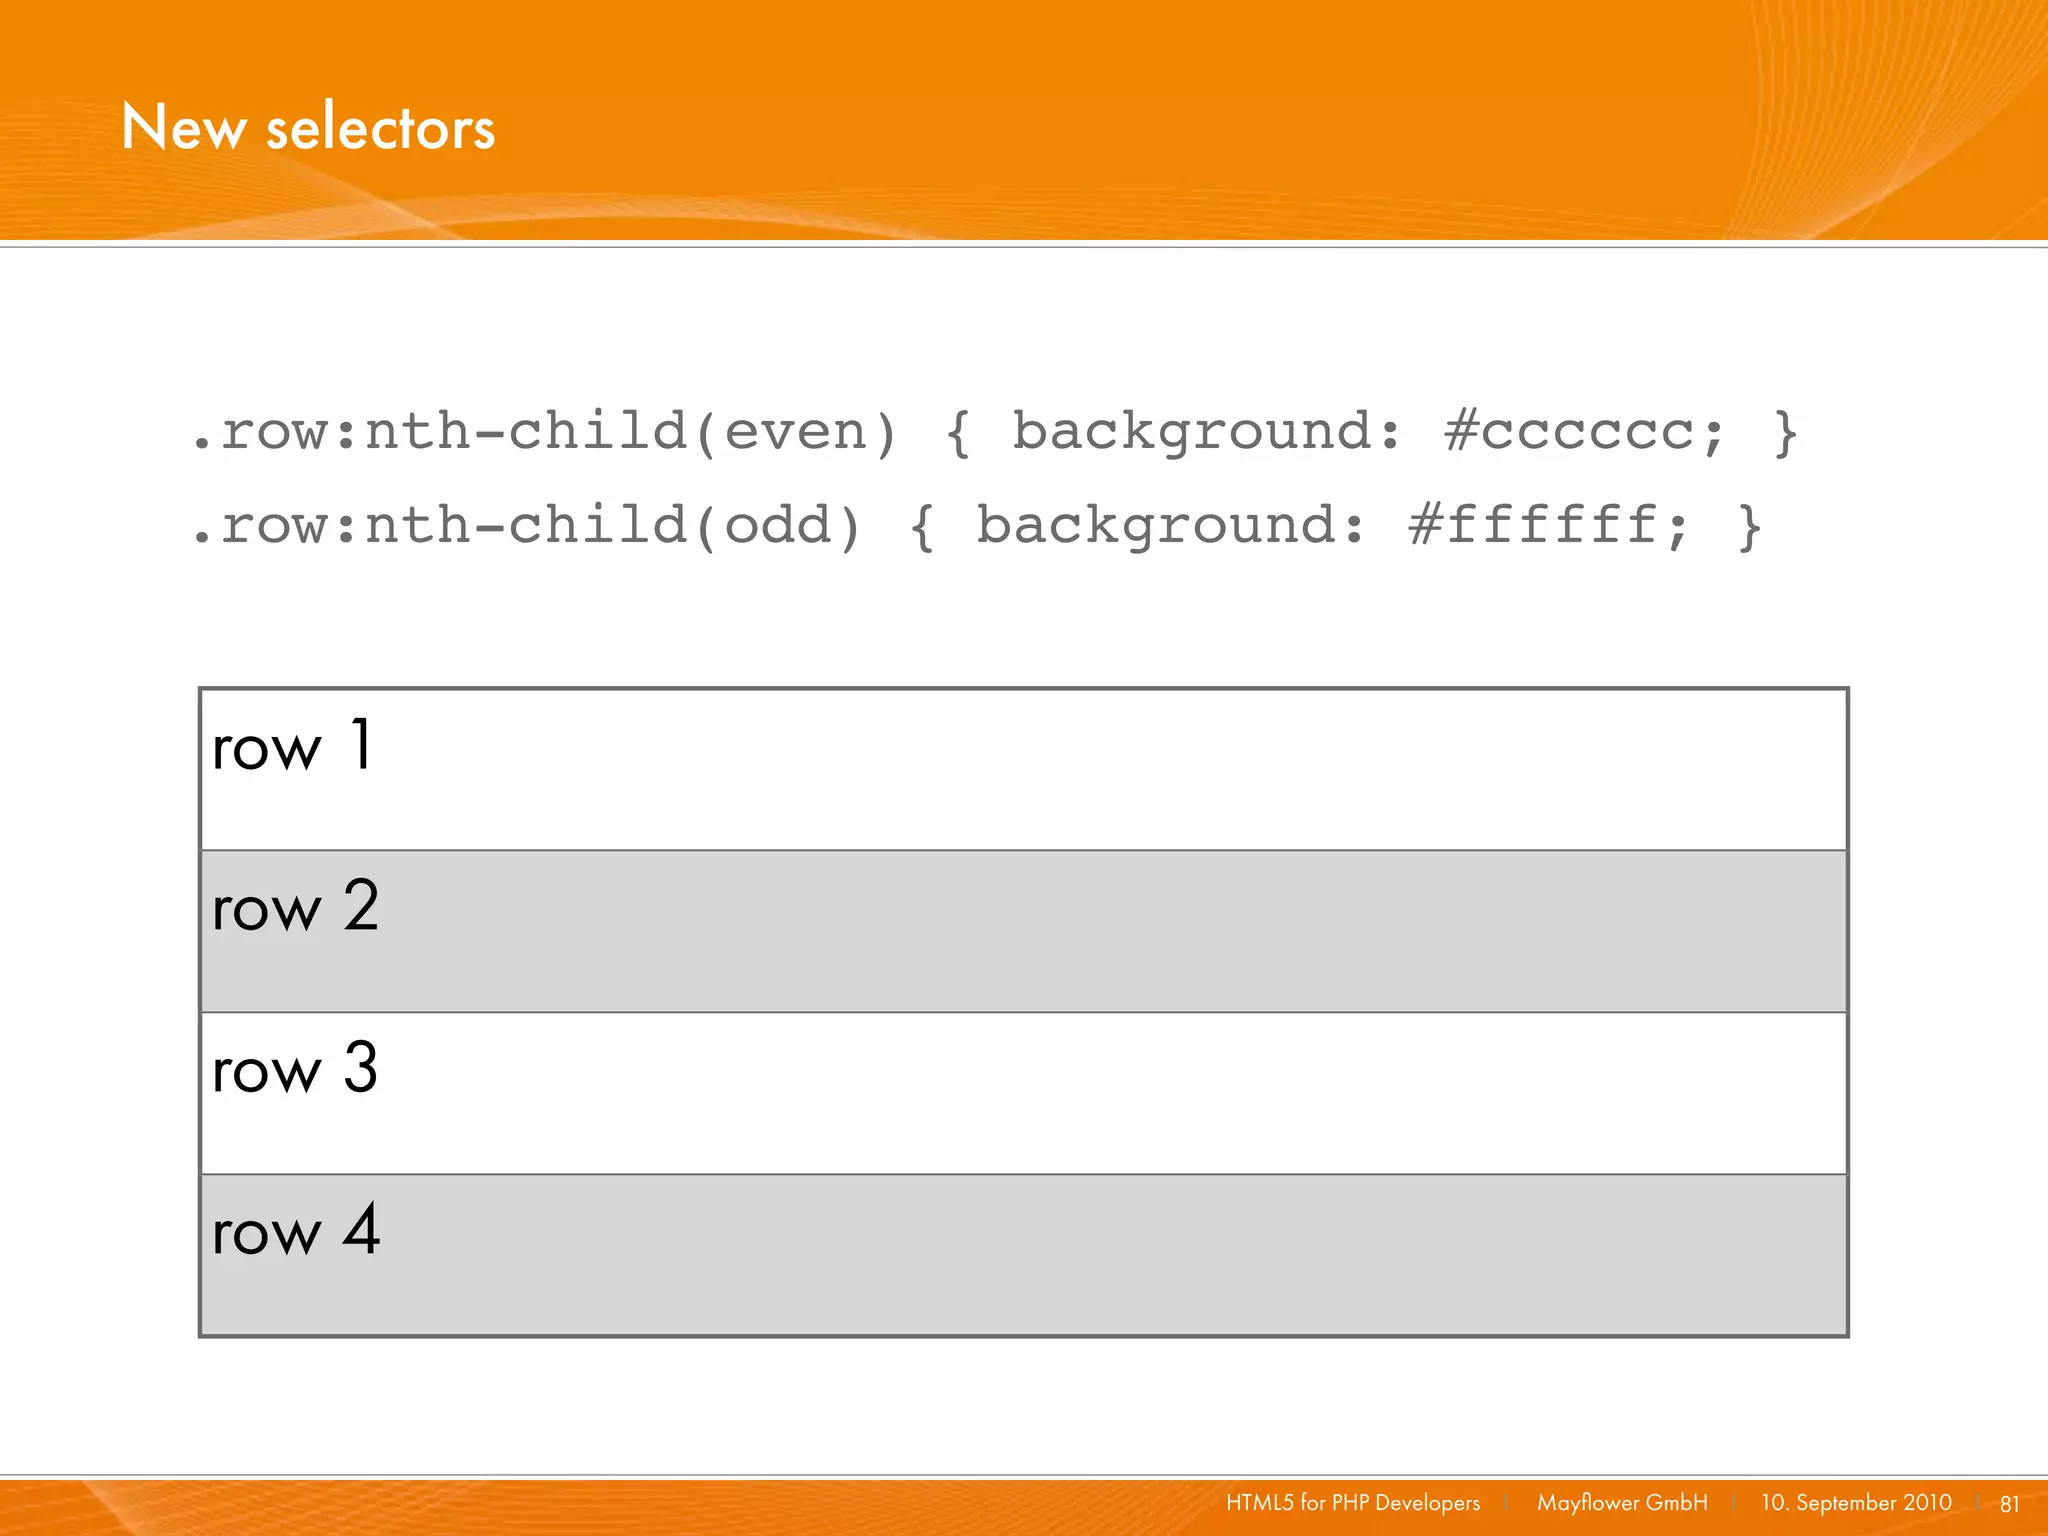Image resolution: width=2048 pixels, height=1536 pixels.
Task: Select the gray "row 2" table row
Action: [1023, 931]
